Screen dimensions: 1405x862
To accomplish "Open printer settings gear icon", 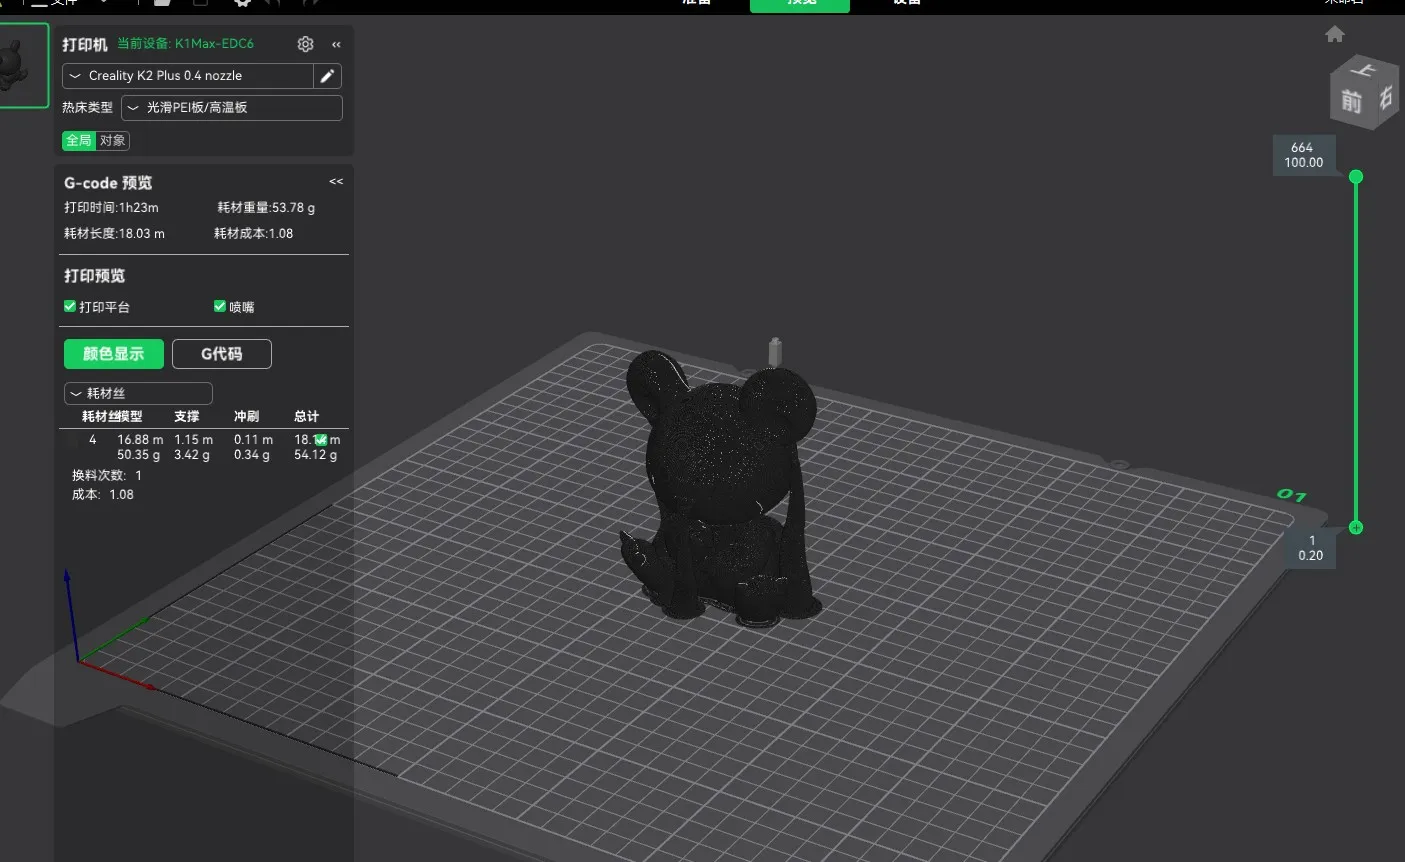I will pos(305,44).
